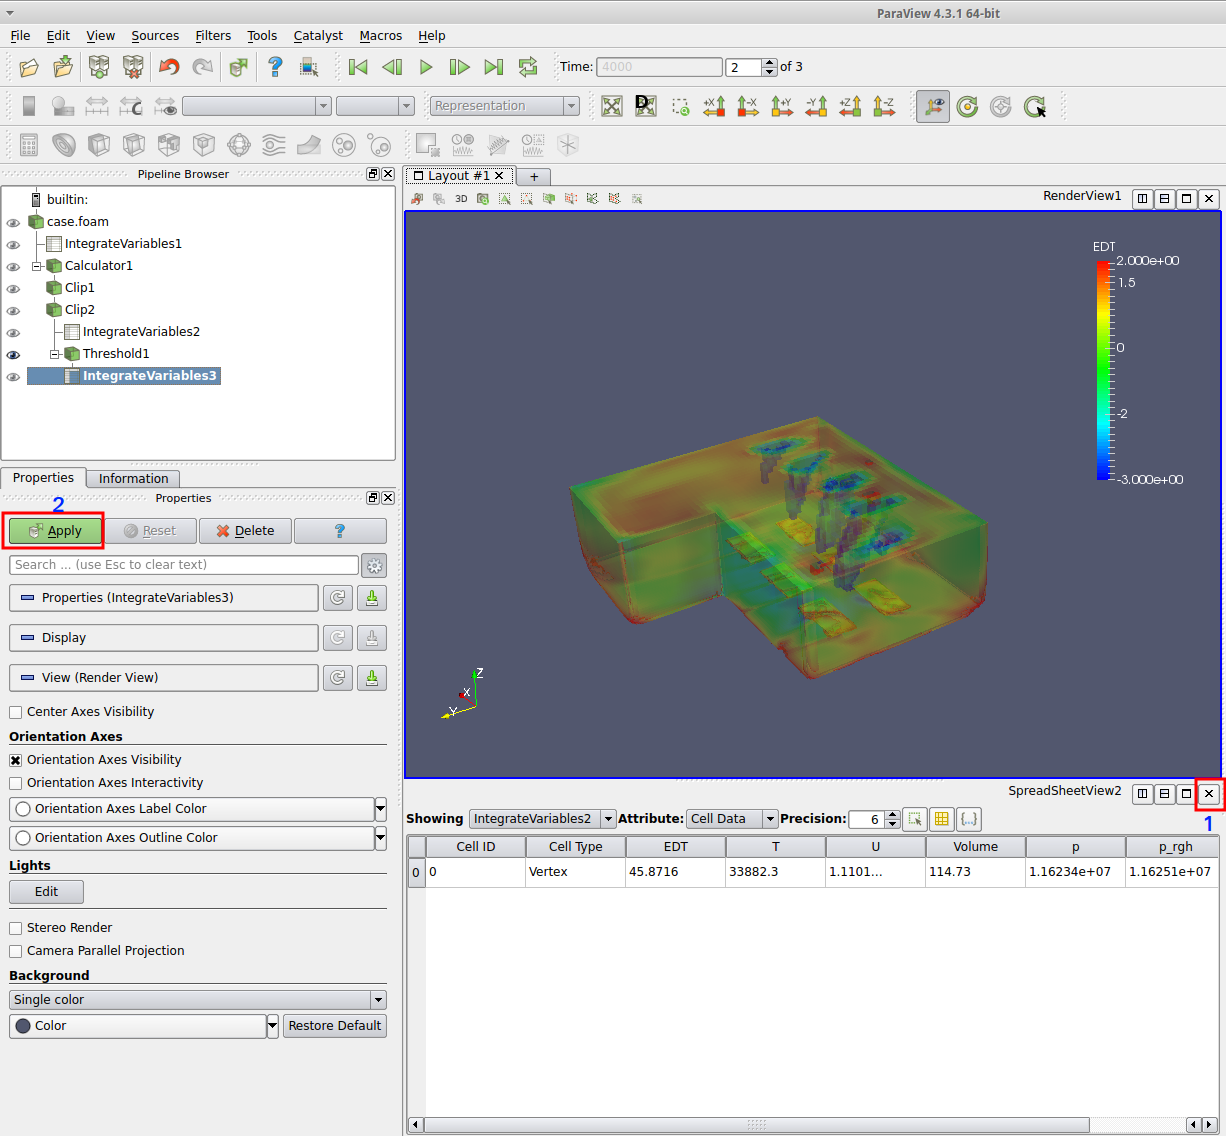Click the Restore Default button
The height and width of the screenshot is (1136, 1226).
coord(334,1026)
